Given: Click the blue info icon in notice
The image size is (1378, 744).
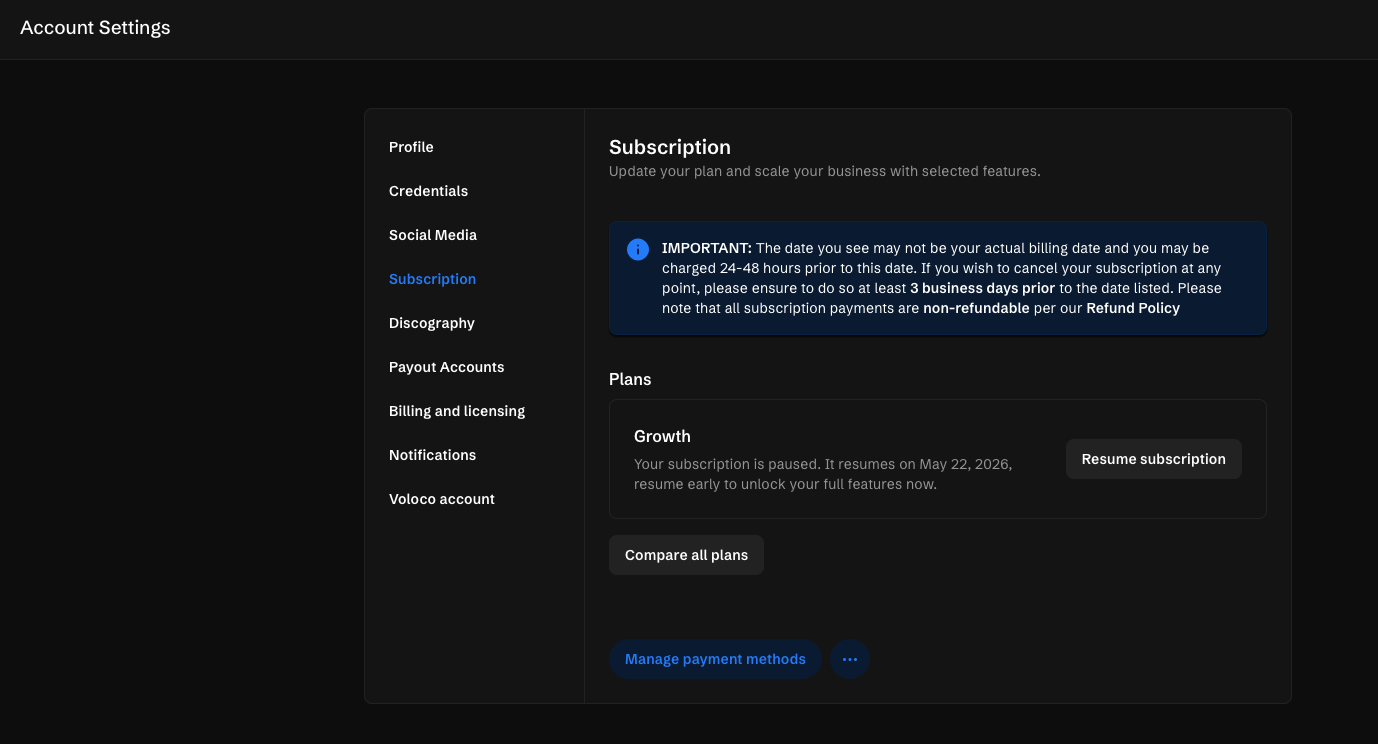Looking at the screenshot, I should pos(638,249).
